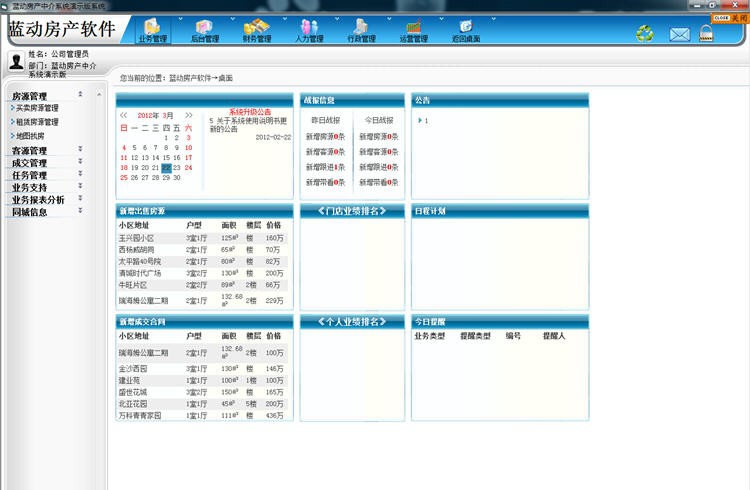Screen dimensions: 750x490
Task: Expand the 客源管理 sidebar section
Action: (x=80, y=149)
